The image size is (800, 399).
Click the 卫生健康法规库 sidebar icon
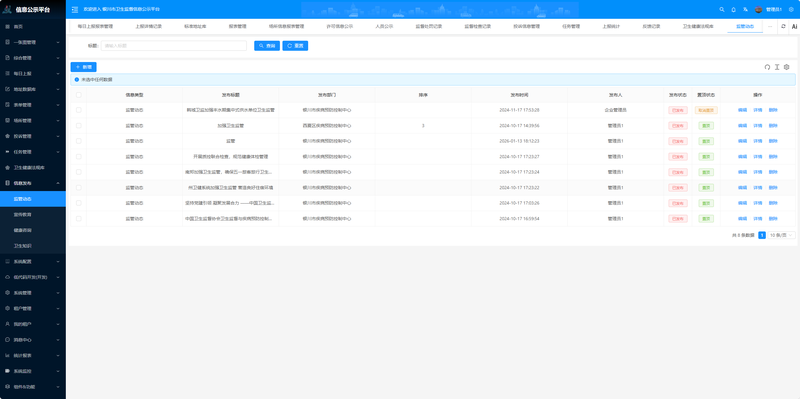point(7,167)
